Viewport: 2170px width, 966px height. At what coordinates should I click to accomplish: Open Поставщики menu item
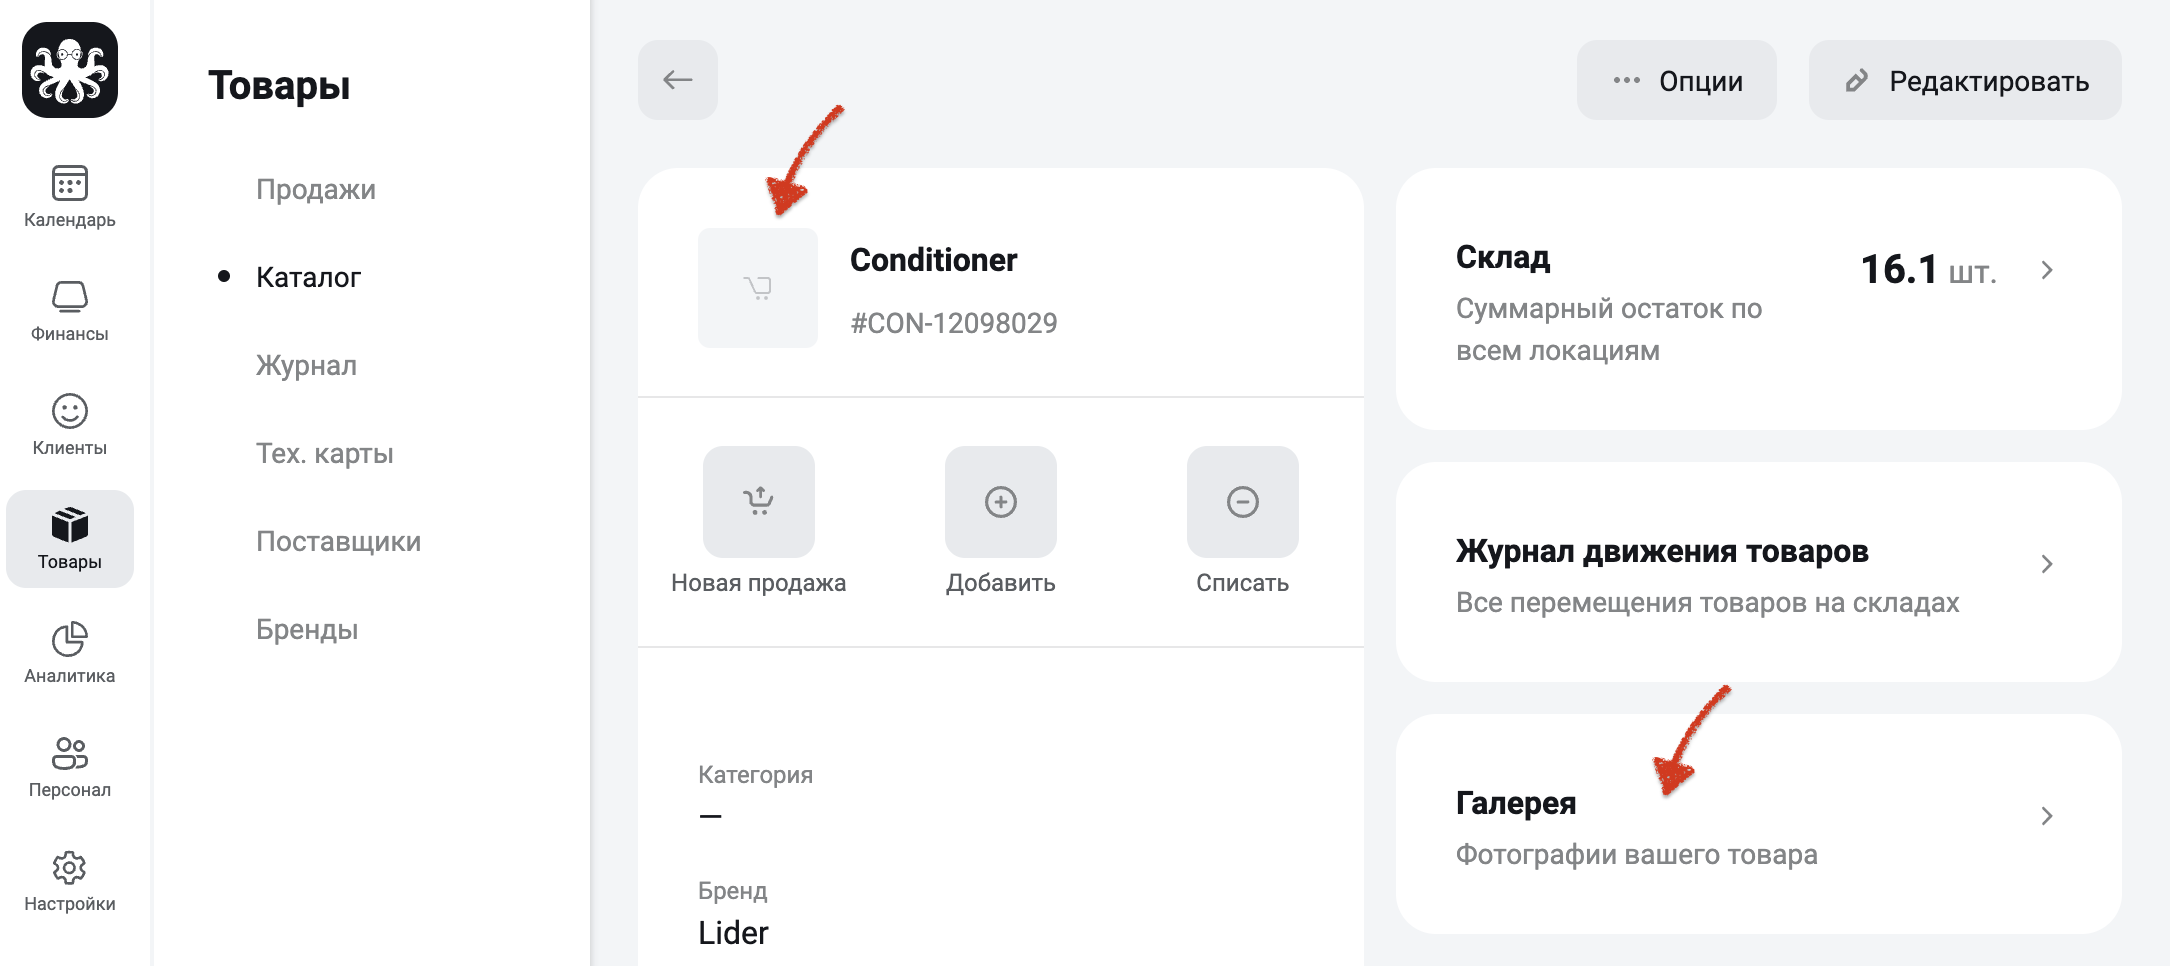[339, 541]
